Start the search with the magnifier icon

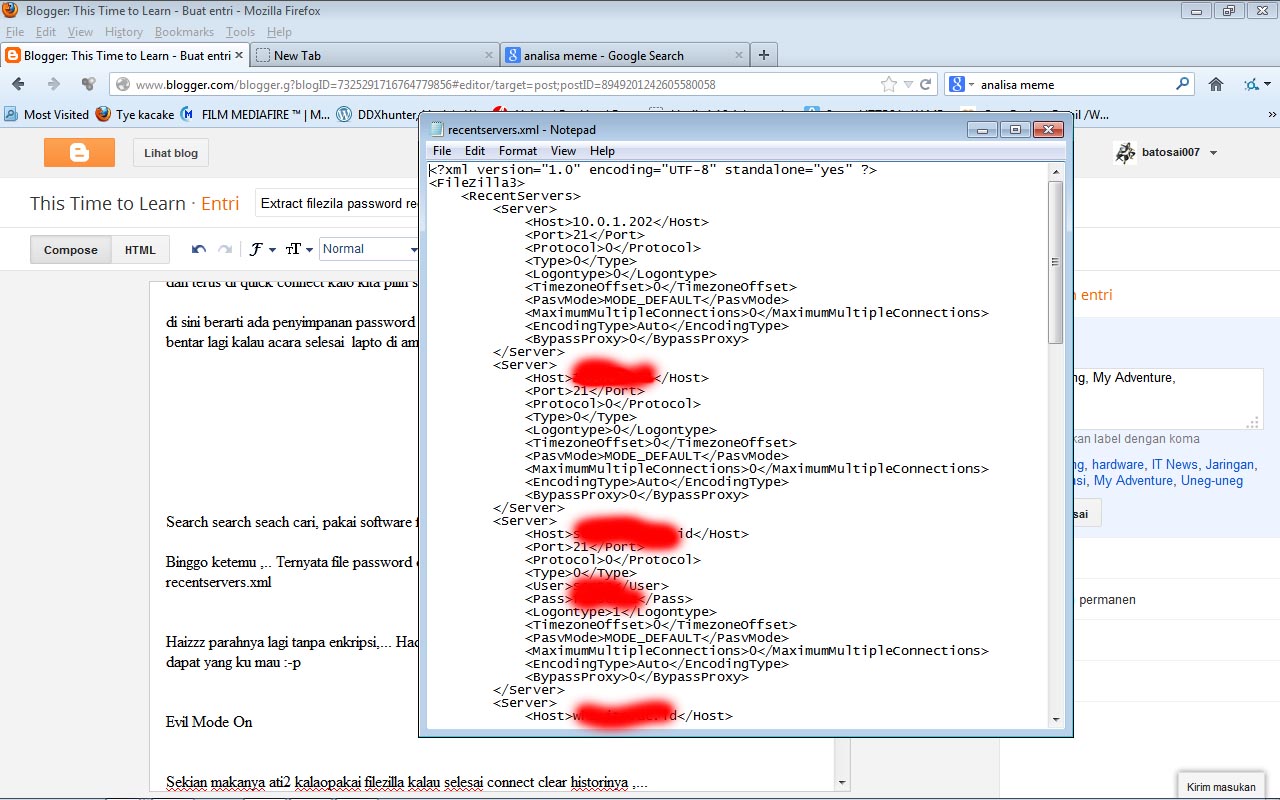tap(1181, 84)
